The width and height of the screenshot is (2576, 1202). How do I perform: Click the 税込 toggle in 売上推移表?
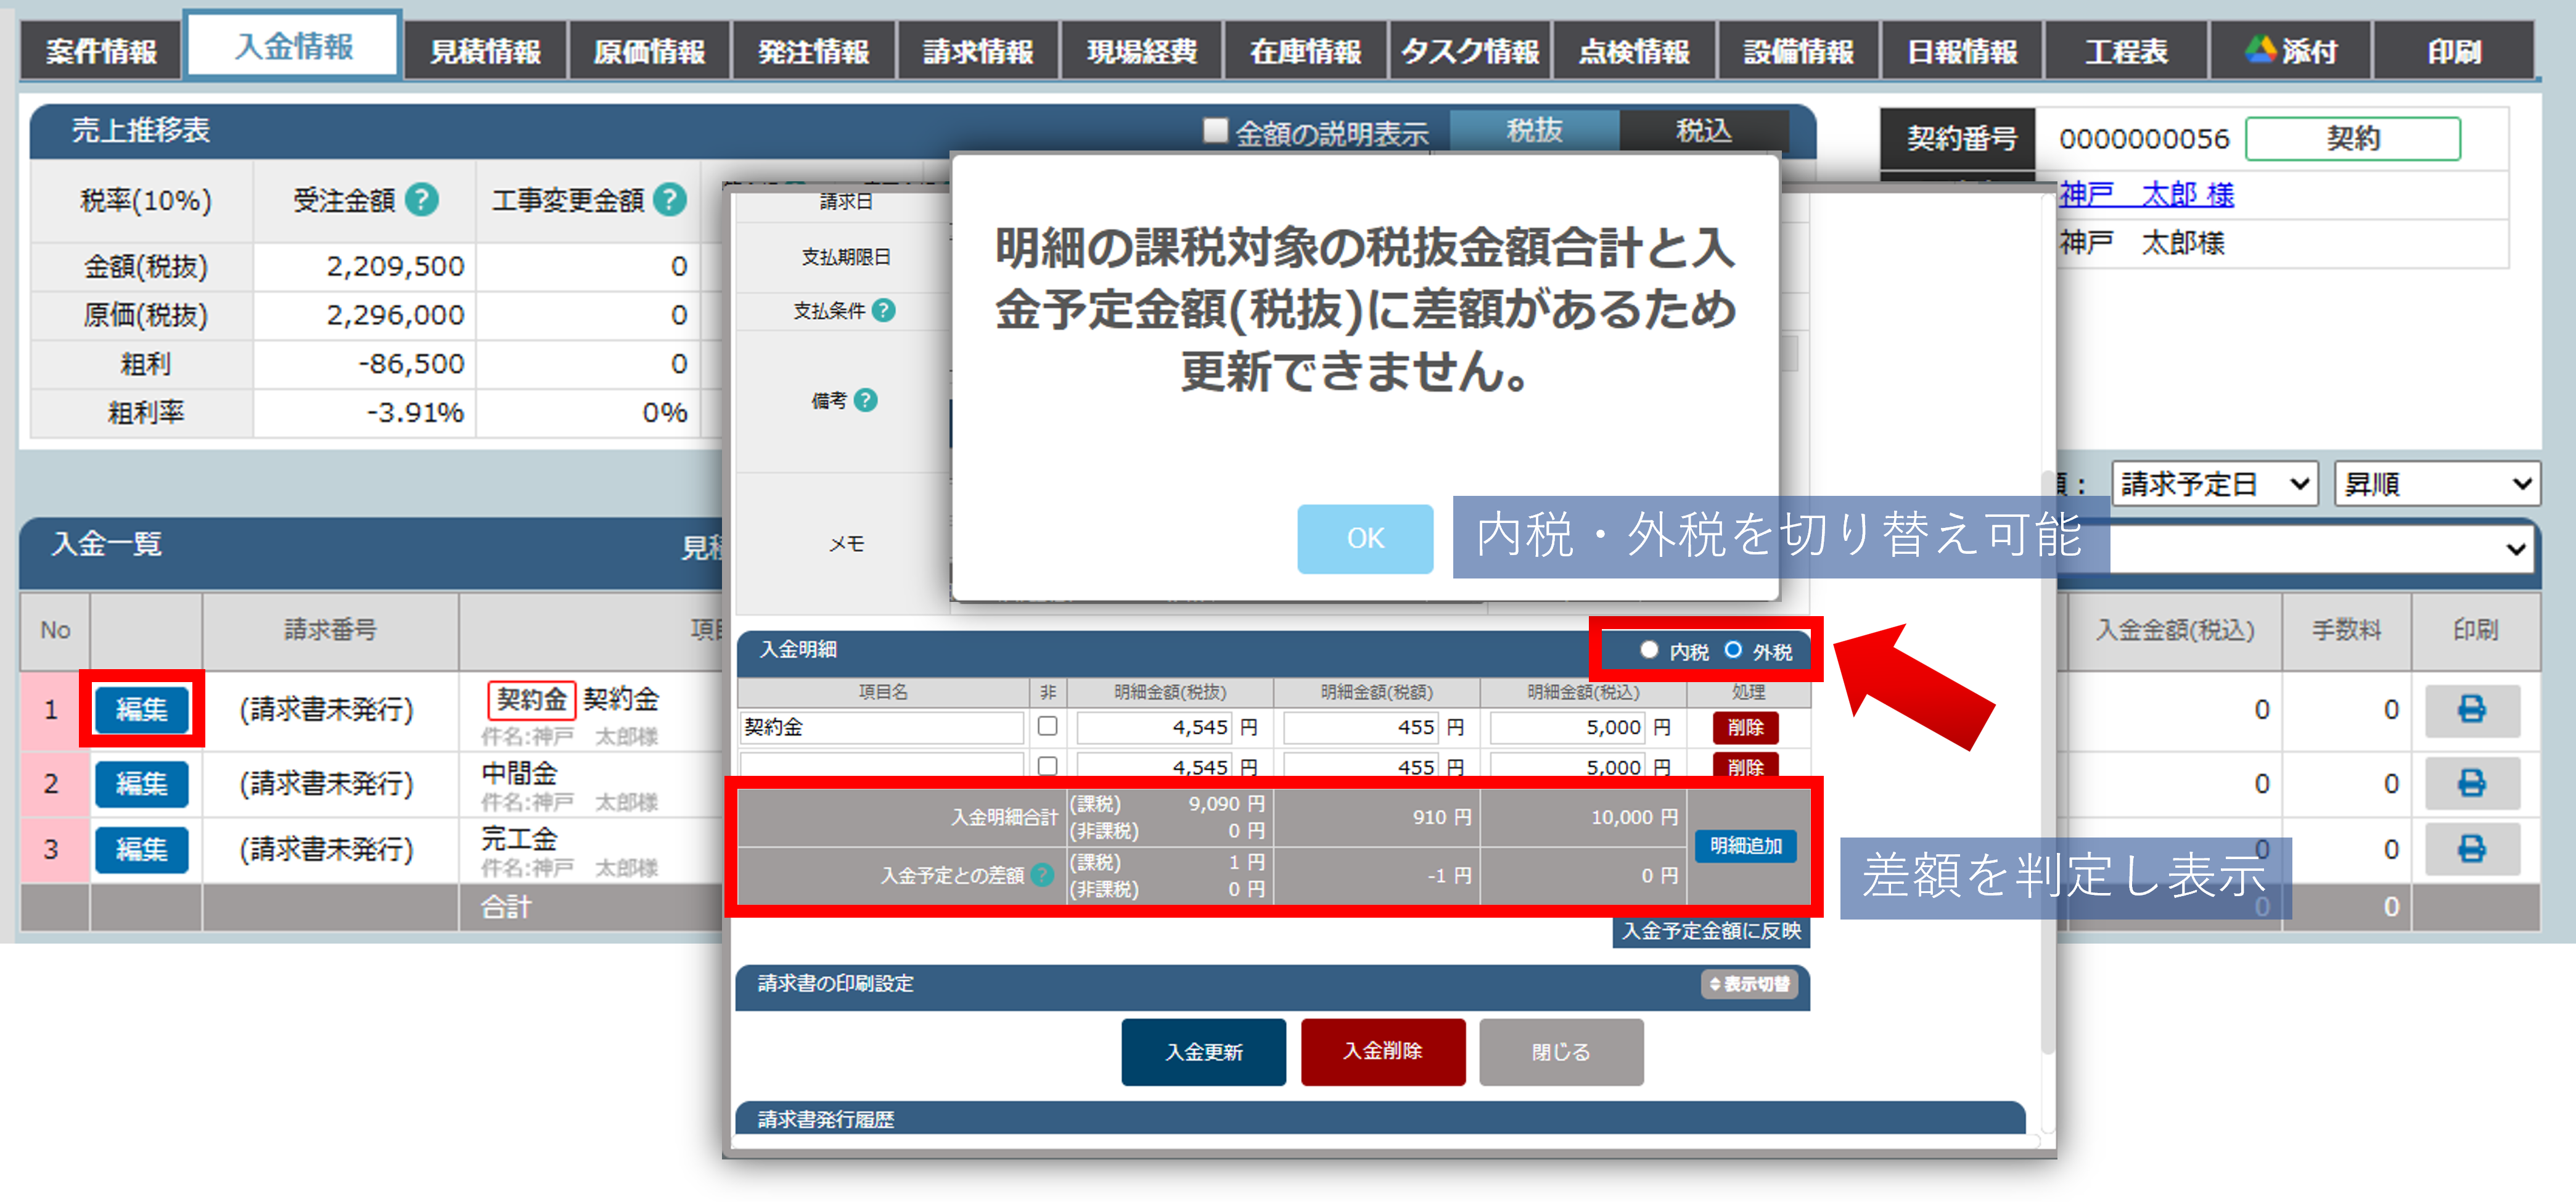pos(1703,131)
